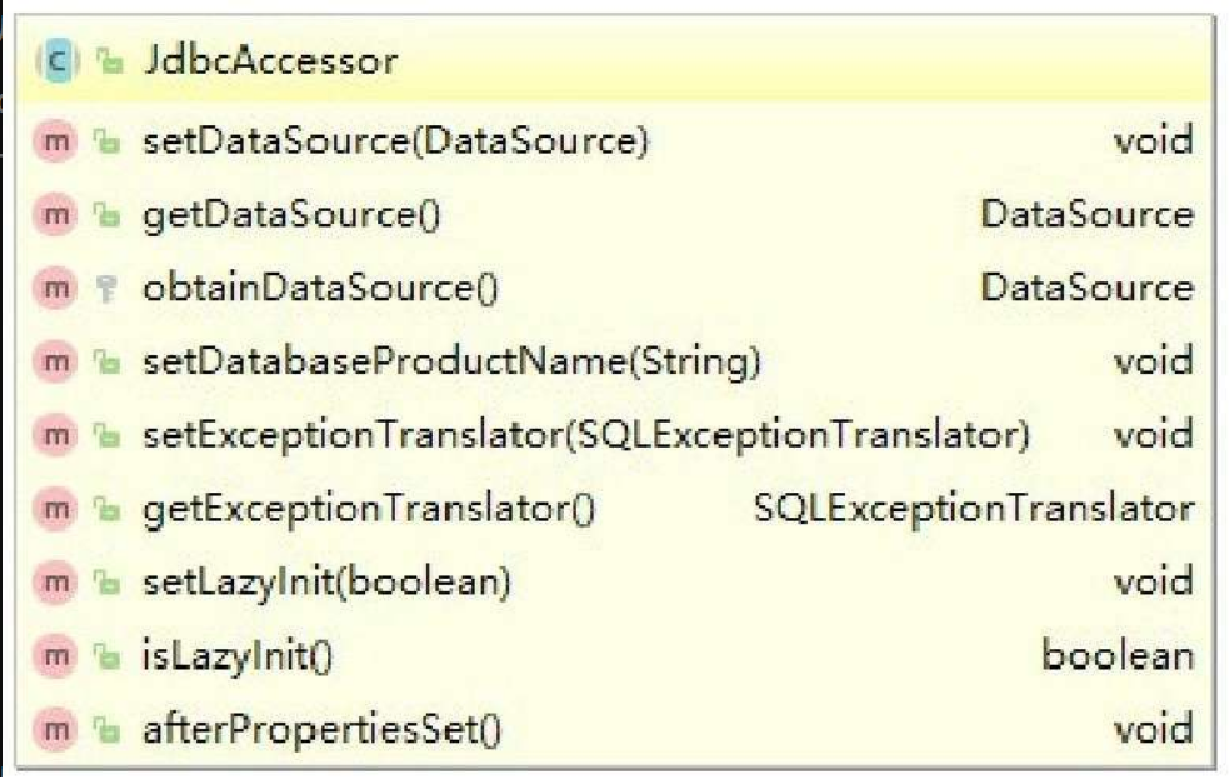The height and width of the screenshot is (777, 1231).
Task: Click the method icon beside isLazyInit()
Action: [x=56, y=656]
